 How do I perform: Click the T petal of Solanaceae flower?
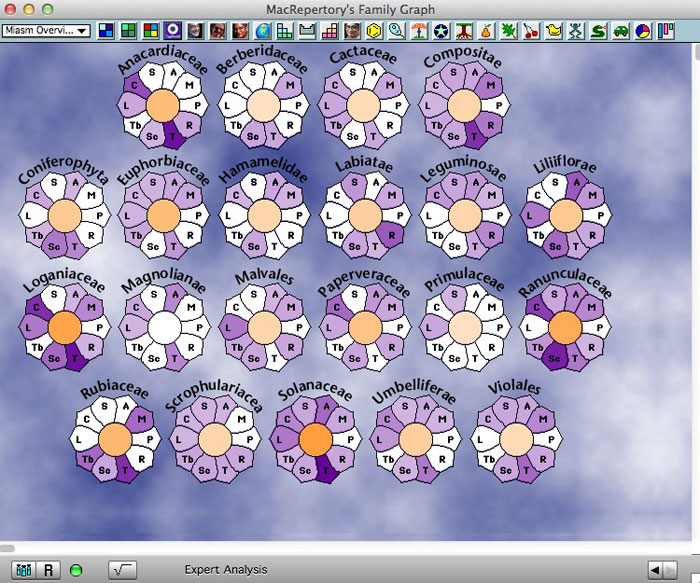coord(325,470)
